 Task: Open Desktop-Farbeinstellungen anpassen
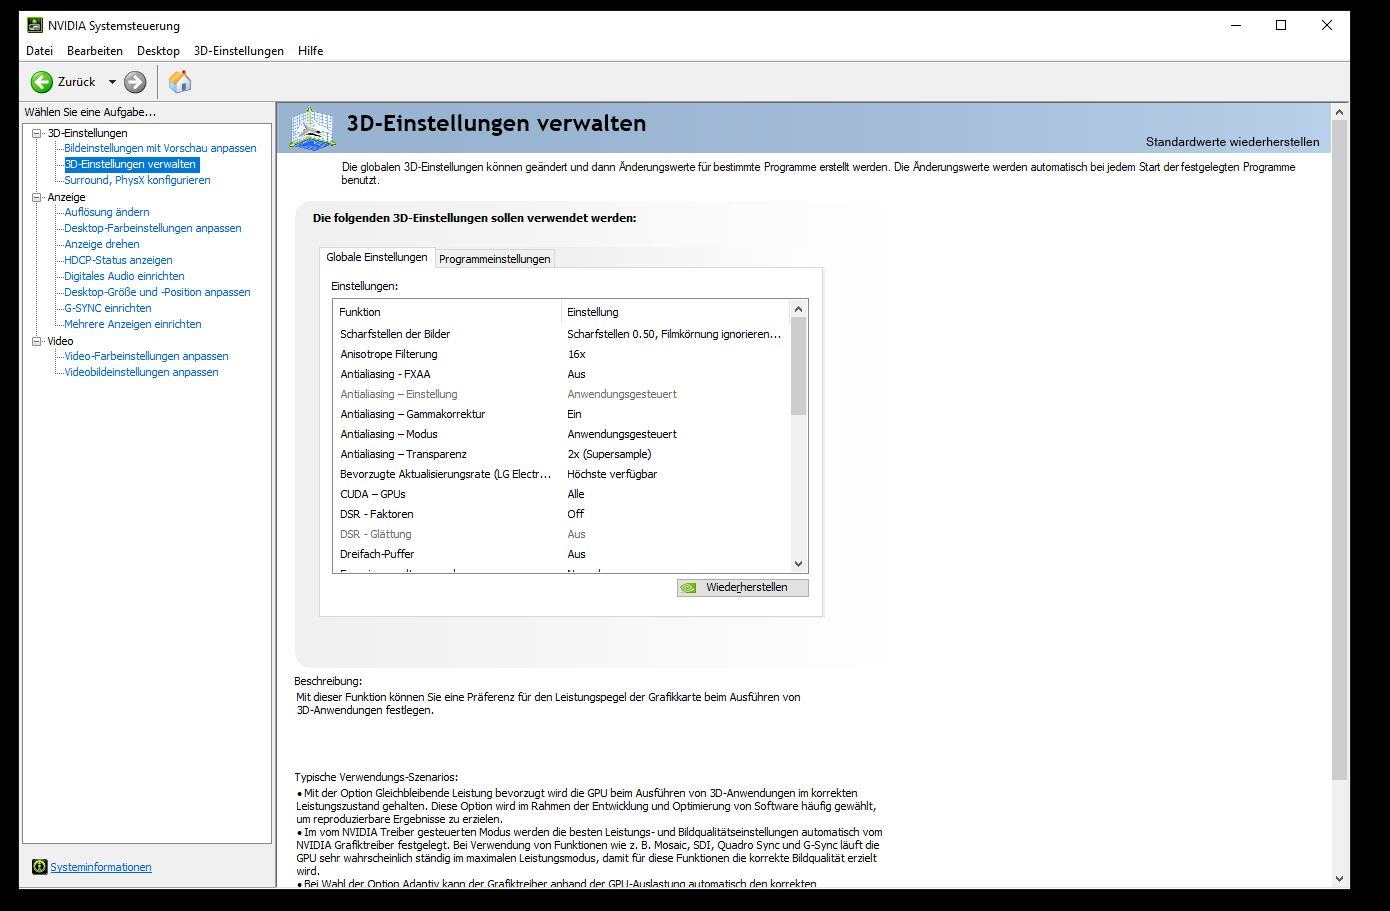pyautogui.click(x=153, y=228)
